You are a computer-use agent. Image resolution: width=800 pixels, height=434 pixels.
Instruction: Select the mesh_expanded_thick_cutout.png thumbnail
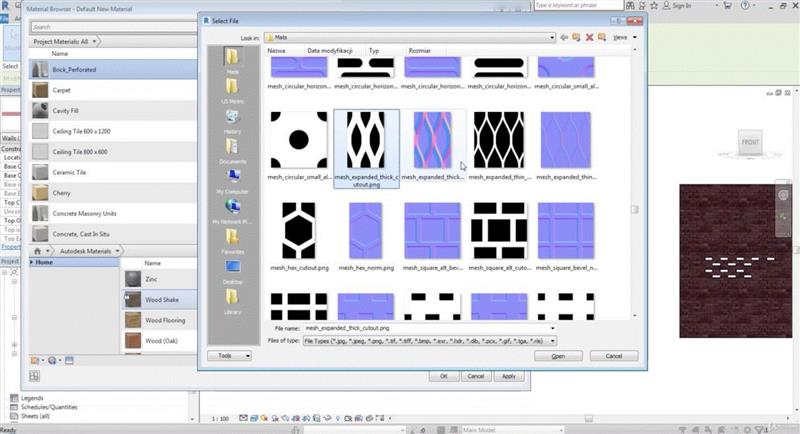click(x=366, y=140)
